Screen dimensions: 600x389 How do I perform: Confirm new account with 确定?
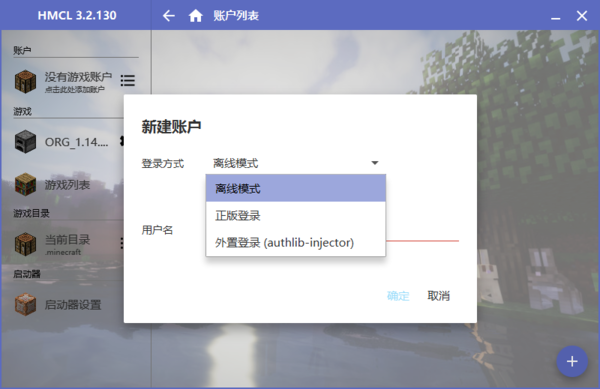[x=398, y=296]
